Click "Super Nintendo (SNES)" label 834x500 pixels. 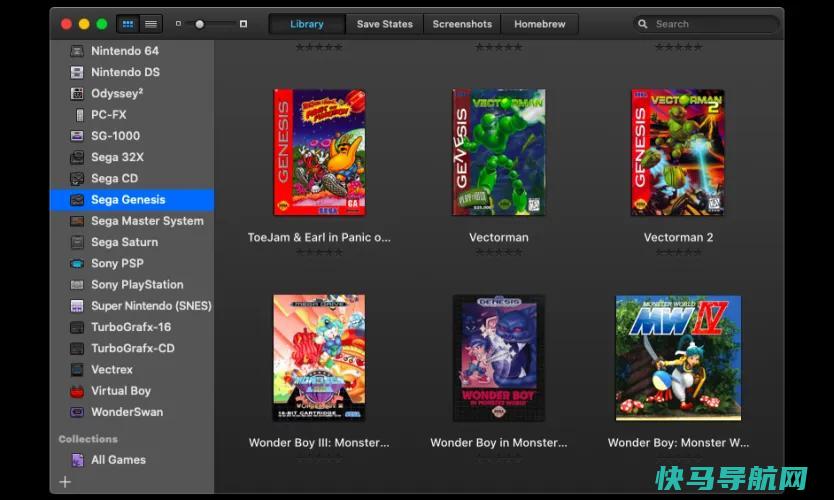(152, 306)
